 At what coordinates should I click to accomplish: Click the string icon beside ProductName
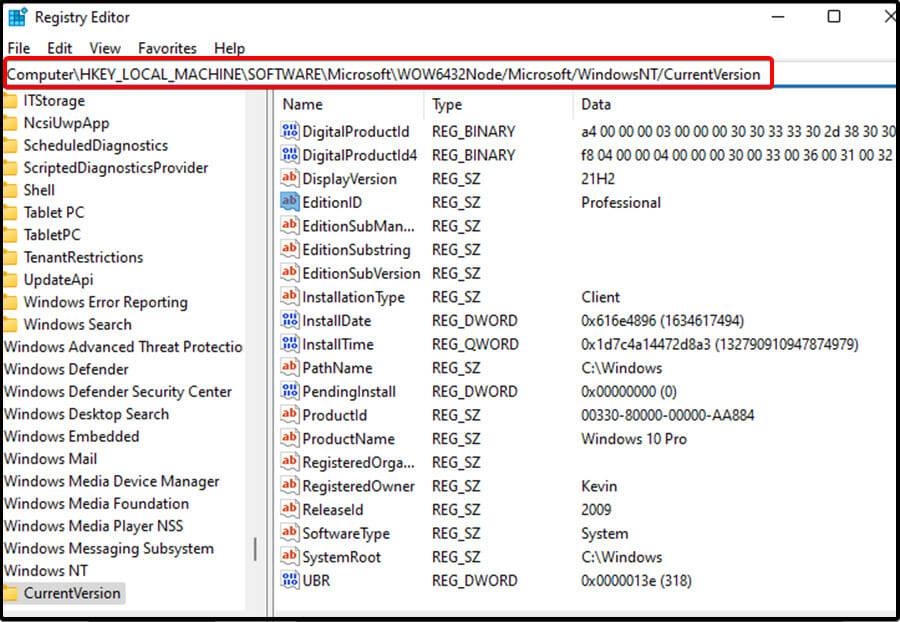[289, 438]
